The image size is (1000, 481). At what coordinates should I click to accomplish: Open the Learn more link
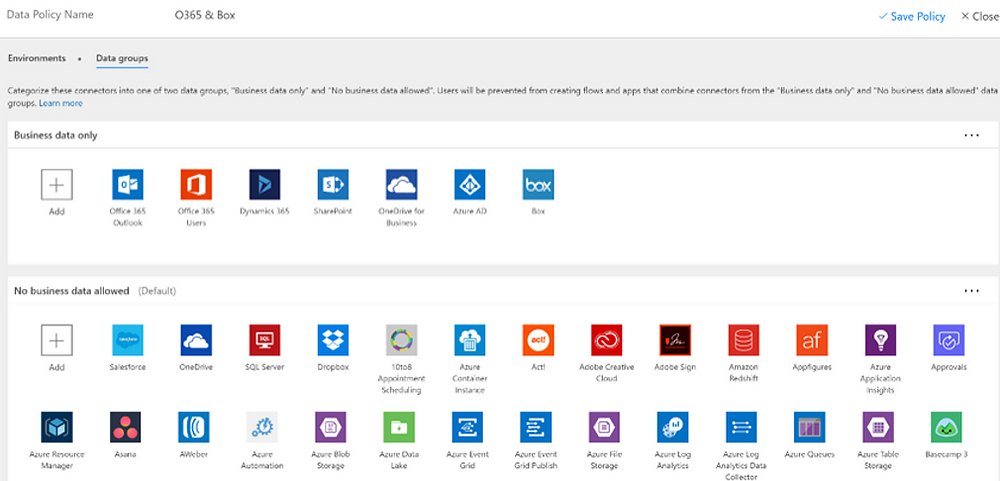click(61, 103)
